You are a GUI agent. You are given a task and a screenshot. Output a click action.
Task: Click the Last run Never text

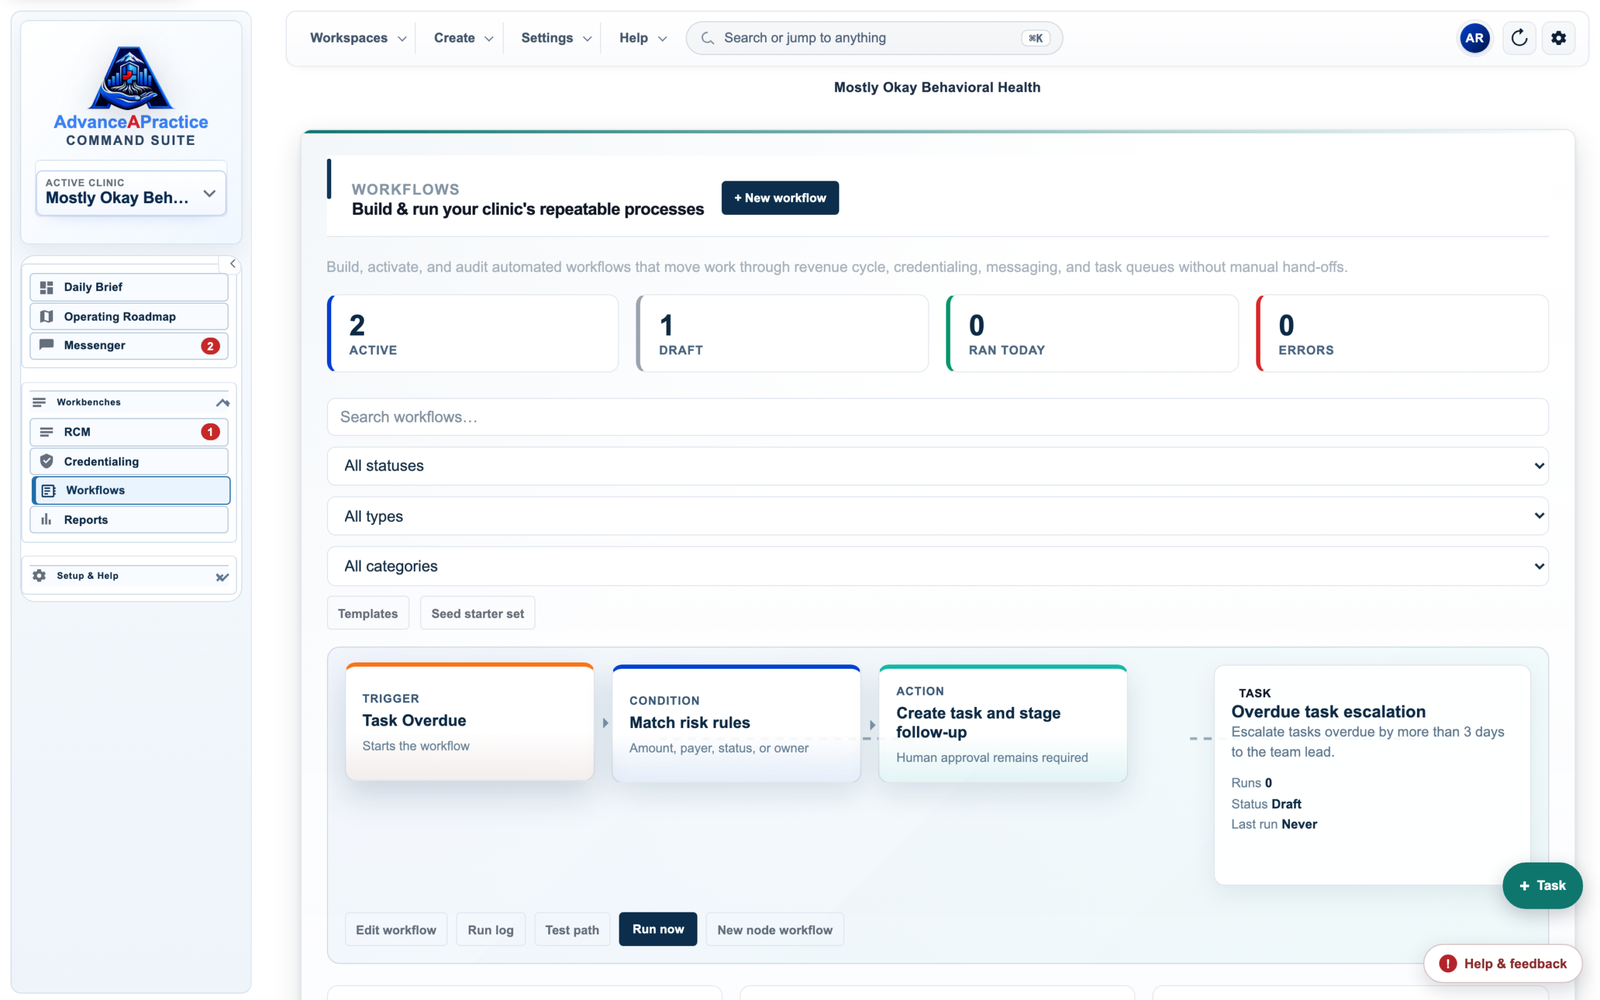tap(1274, 824)
